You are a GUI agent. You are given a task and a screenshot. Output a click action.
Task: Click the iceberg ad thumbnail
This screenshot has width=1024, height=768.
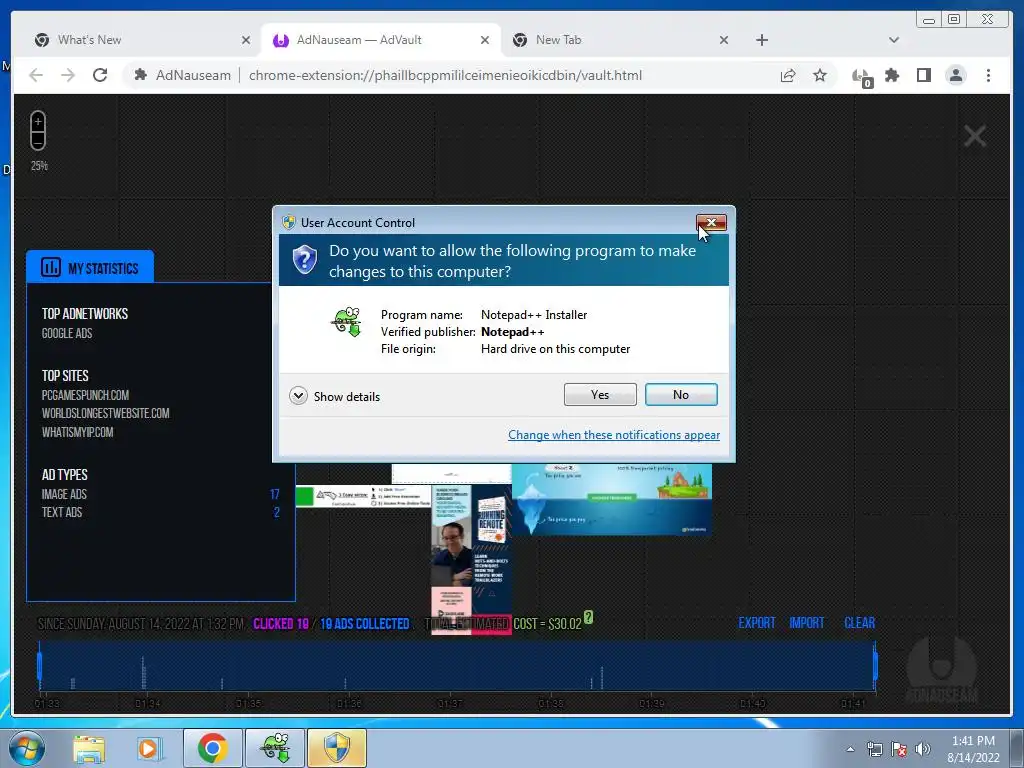tap(611, 500)
